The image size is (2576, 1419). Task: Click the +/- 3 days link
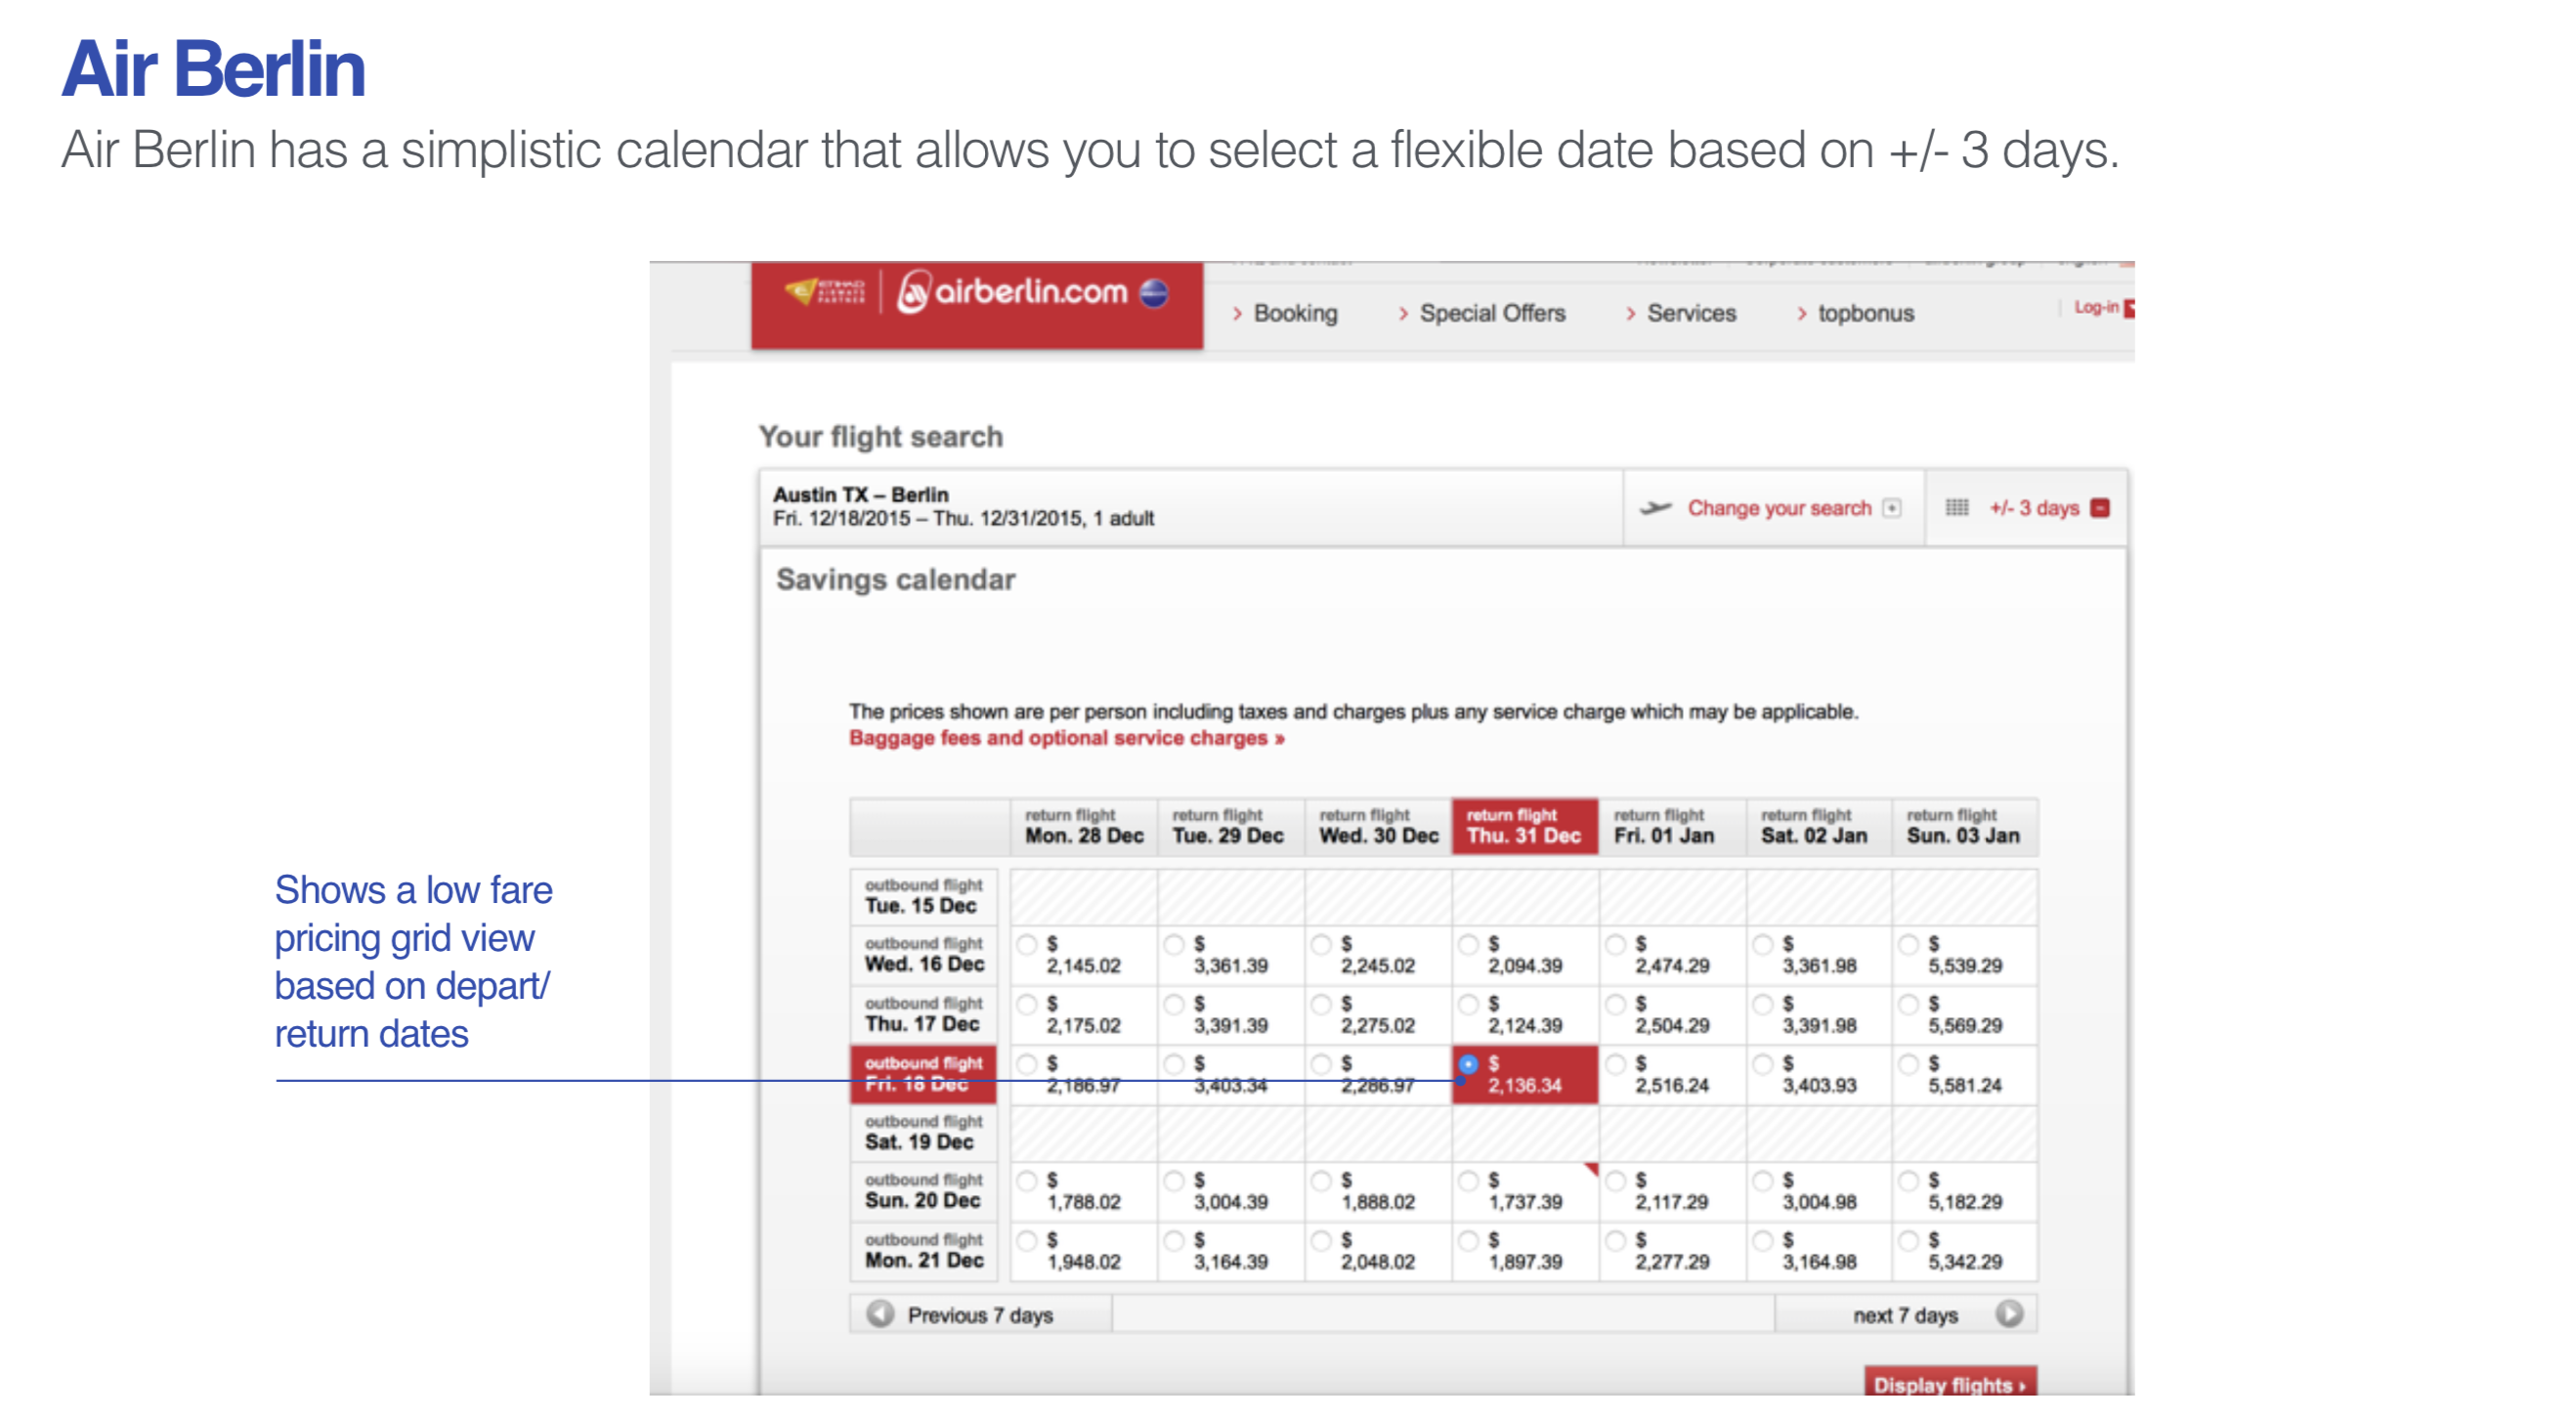pyautogui.click(x=2034, y=508)
